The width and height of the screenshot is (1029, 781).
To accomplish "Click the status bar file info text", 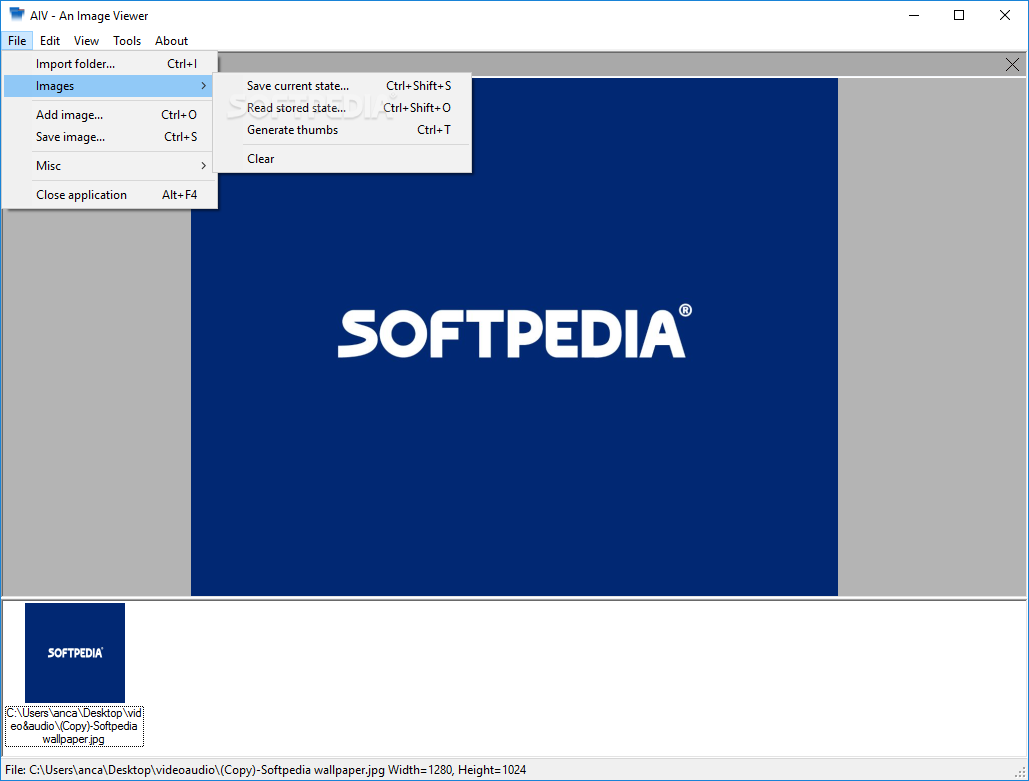I will [266, 770].
